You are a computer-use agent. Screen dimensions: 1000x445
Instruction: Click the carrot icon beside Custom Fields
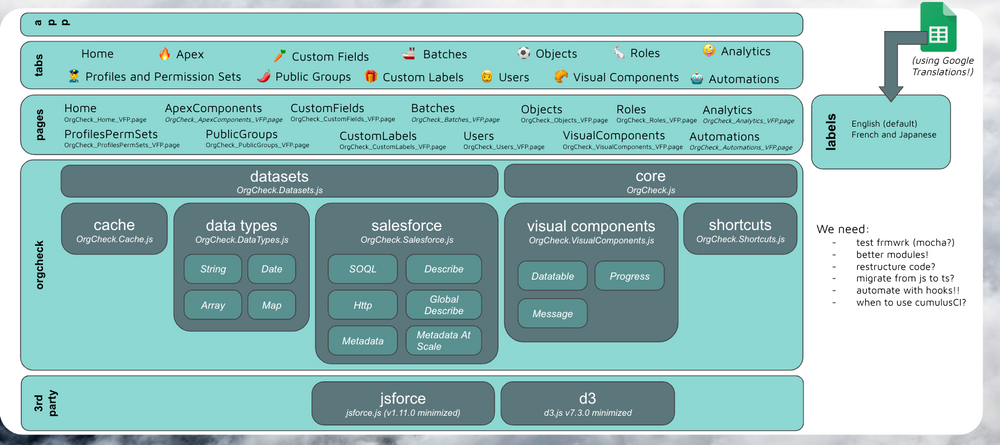pos(280,56)
